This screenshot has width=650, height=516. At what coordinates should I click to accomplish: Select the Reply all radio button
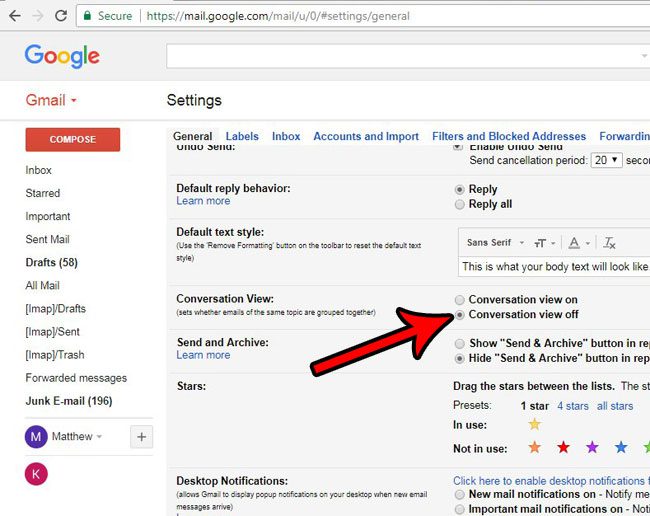coord(459,204)
